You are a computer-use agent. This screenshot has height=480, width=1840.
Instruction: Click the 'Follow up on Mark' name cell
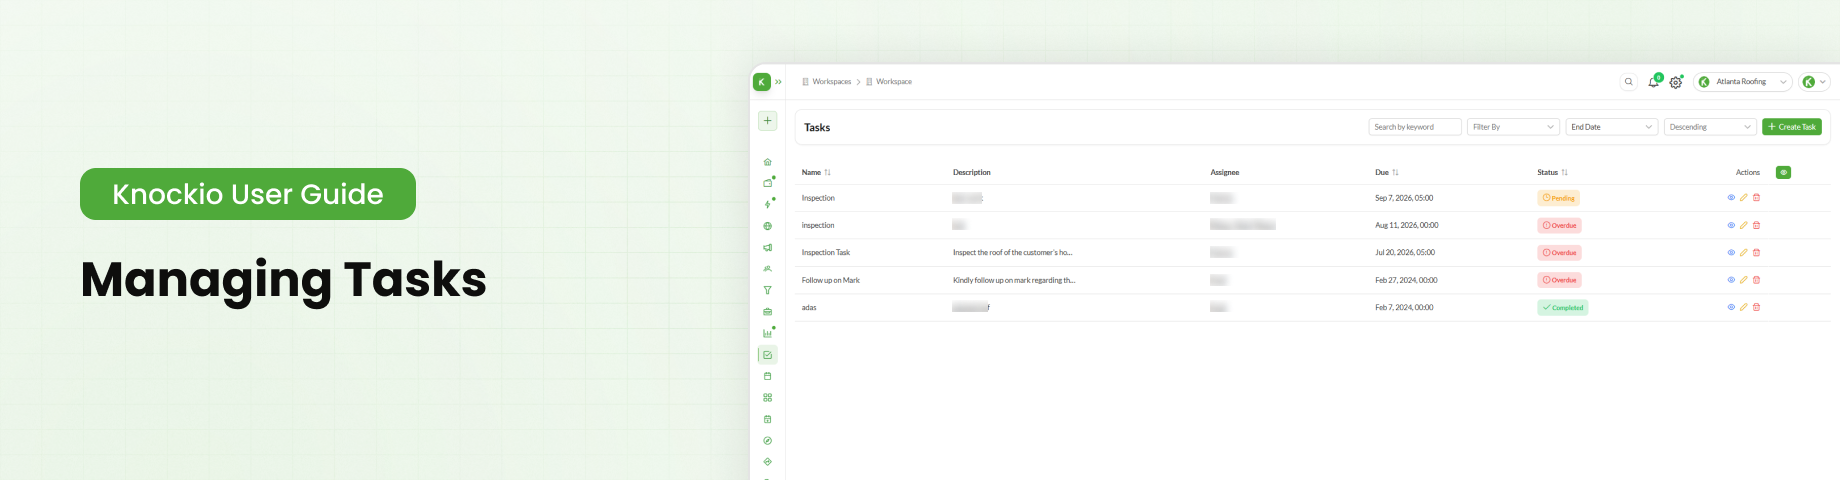tap(831, 280)
